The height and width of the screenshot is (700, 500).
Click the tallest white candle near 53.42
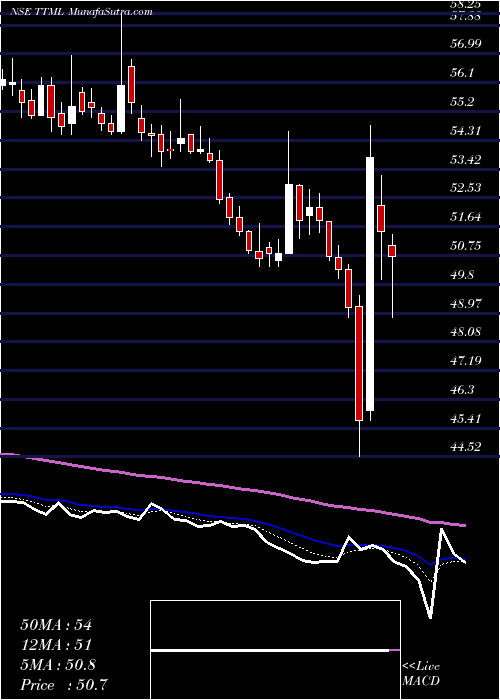(370, 284)
